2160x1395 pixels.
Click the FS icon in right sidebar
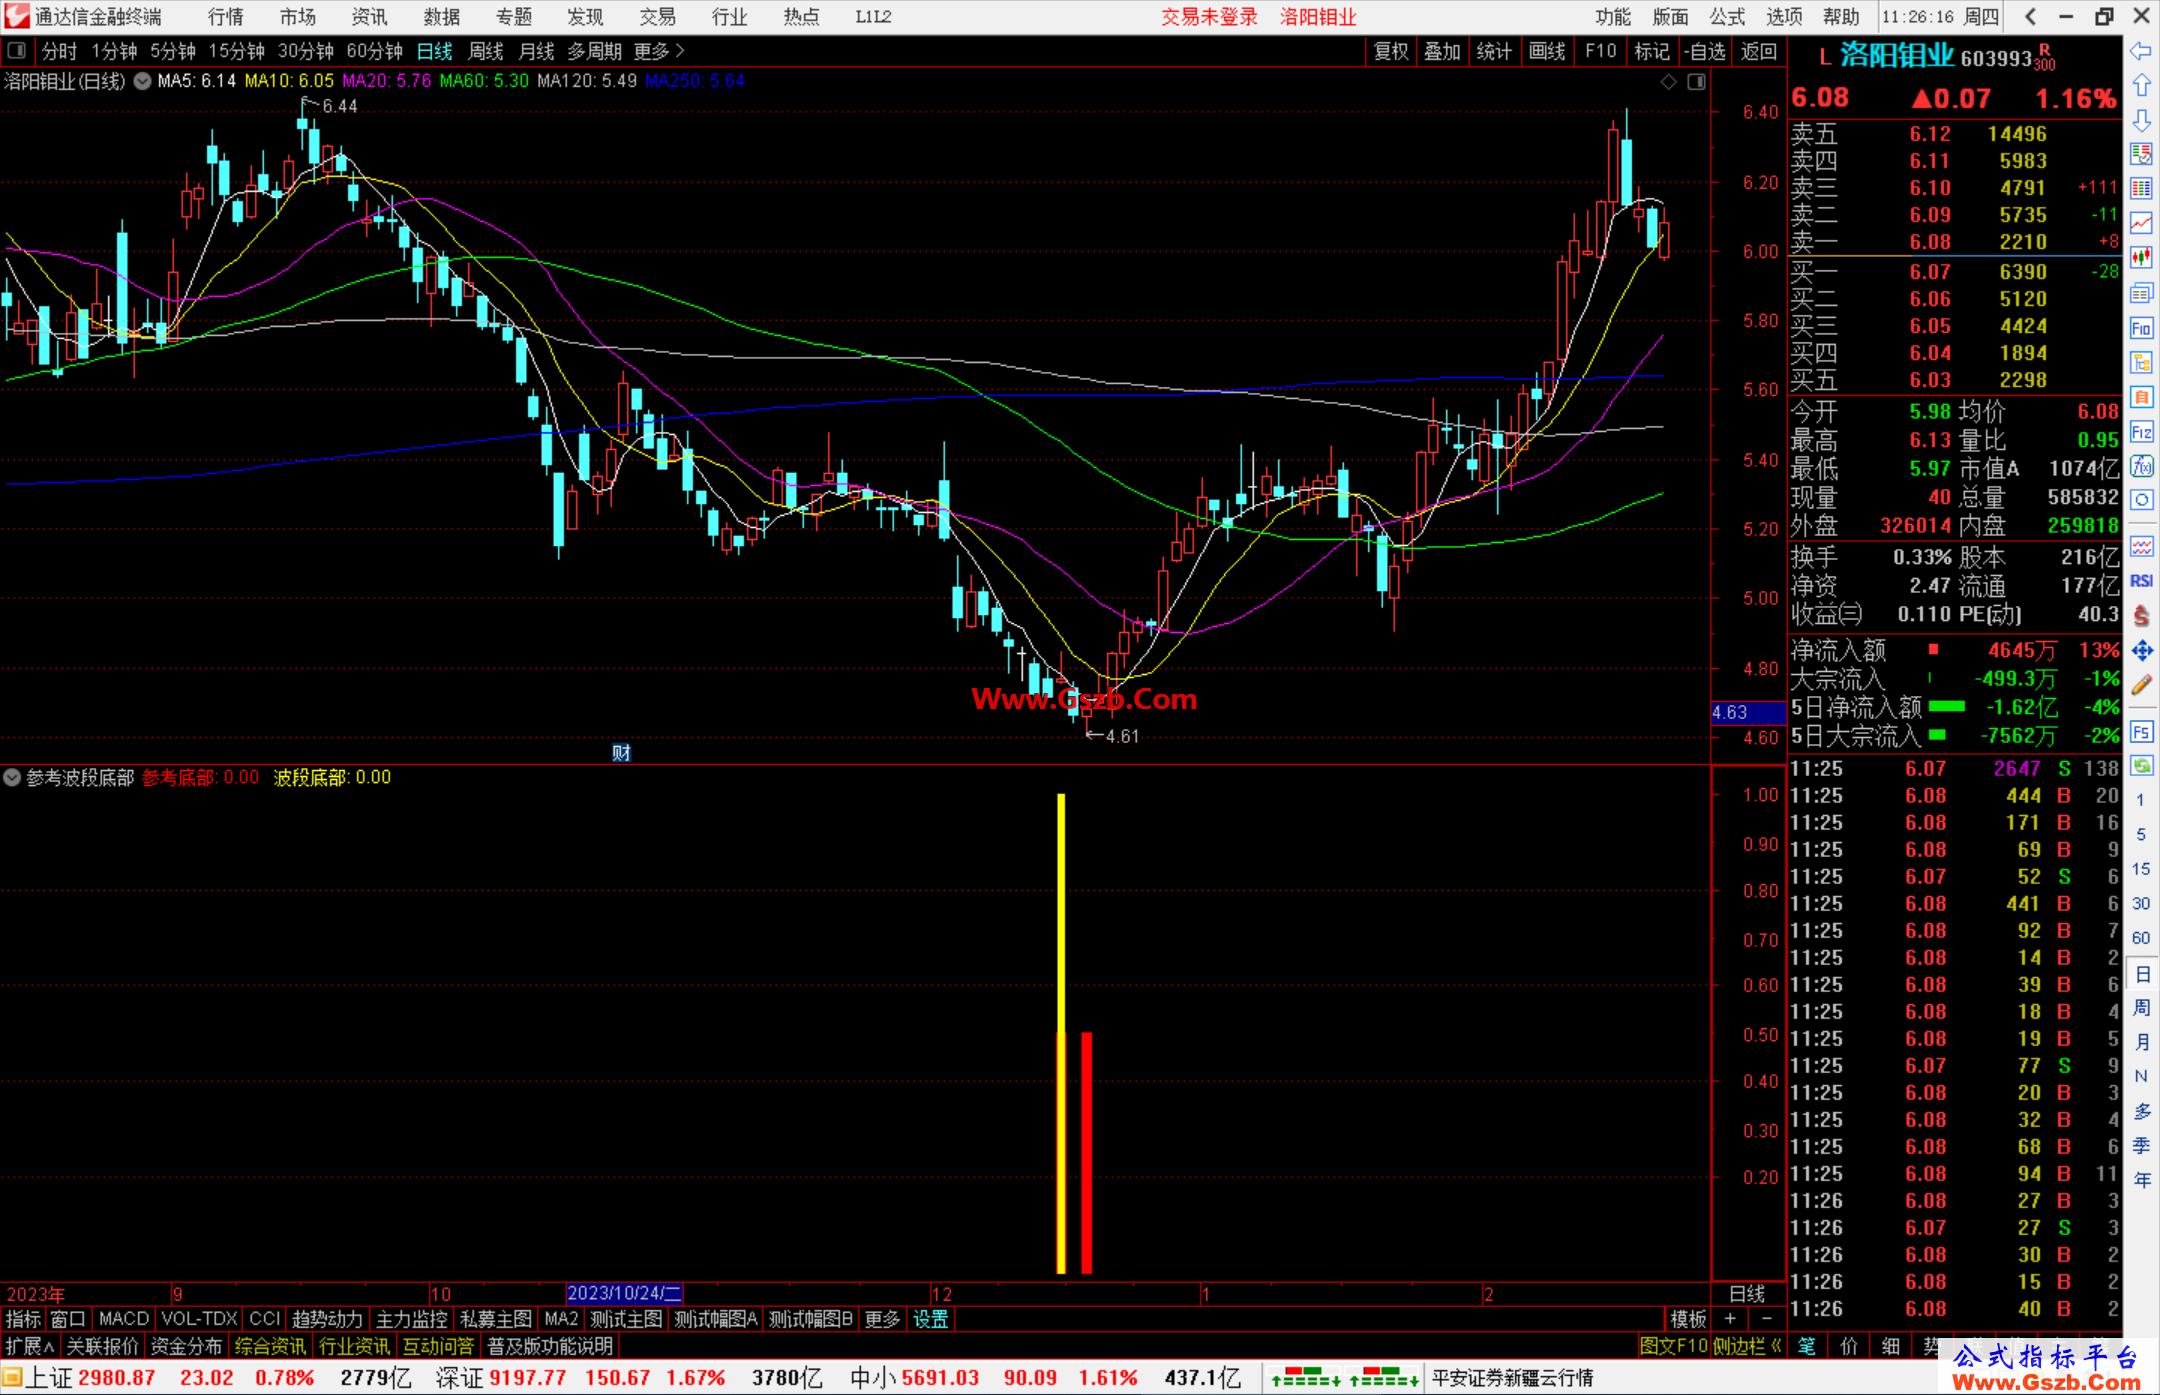pos(2141,732)
